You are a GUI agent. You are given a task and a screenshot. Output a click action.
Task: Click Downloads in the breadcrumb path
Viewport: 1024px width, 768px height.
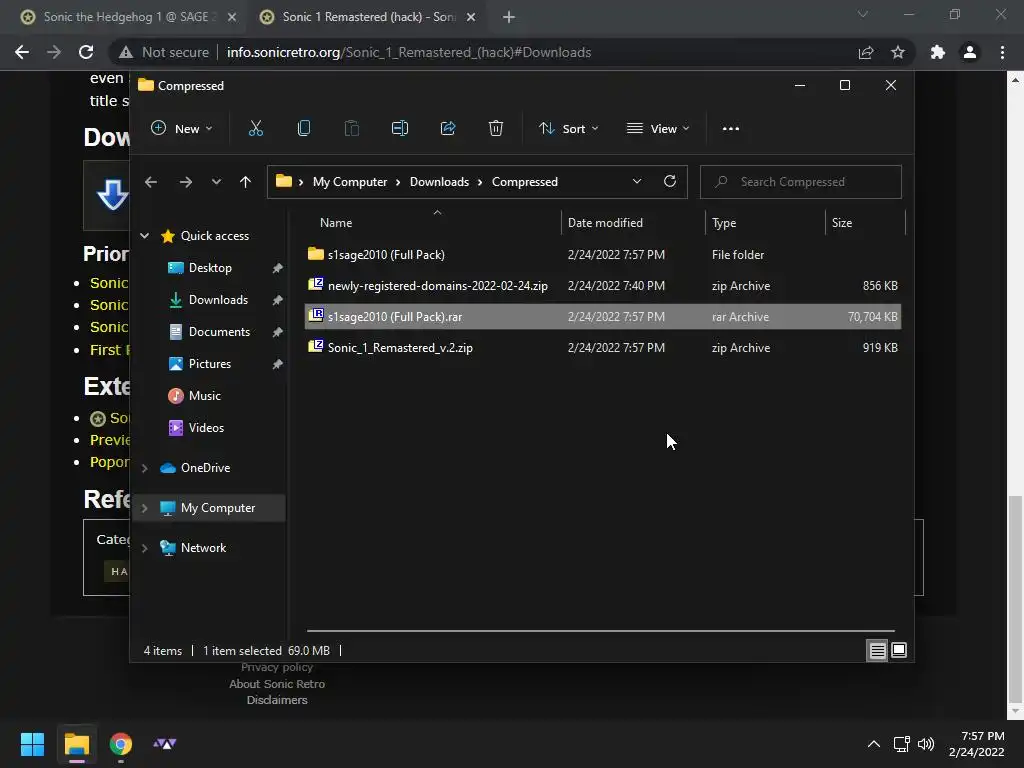click(439, 182)
